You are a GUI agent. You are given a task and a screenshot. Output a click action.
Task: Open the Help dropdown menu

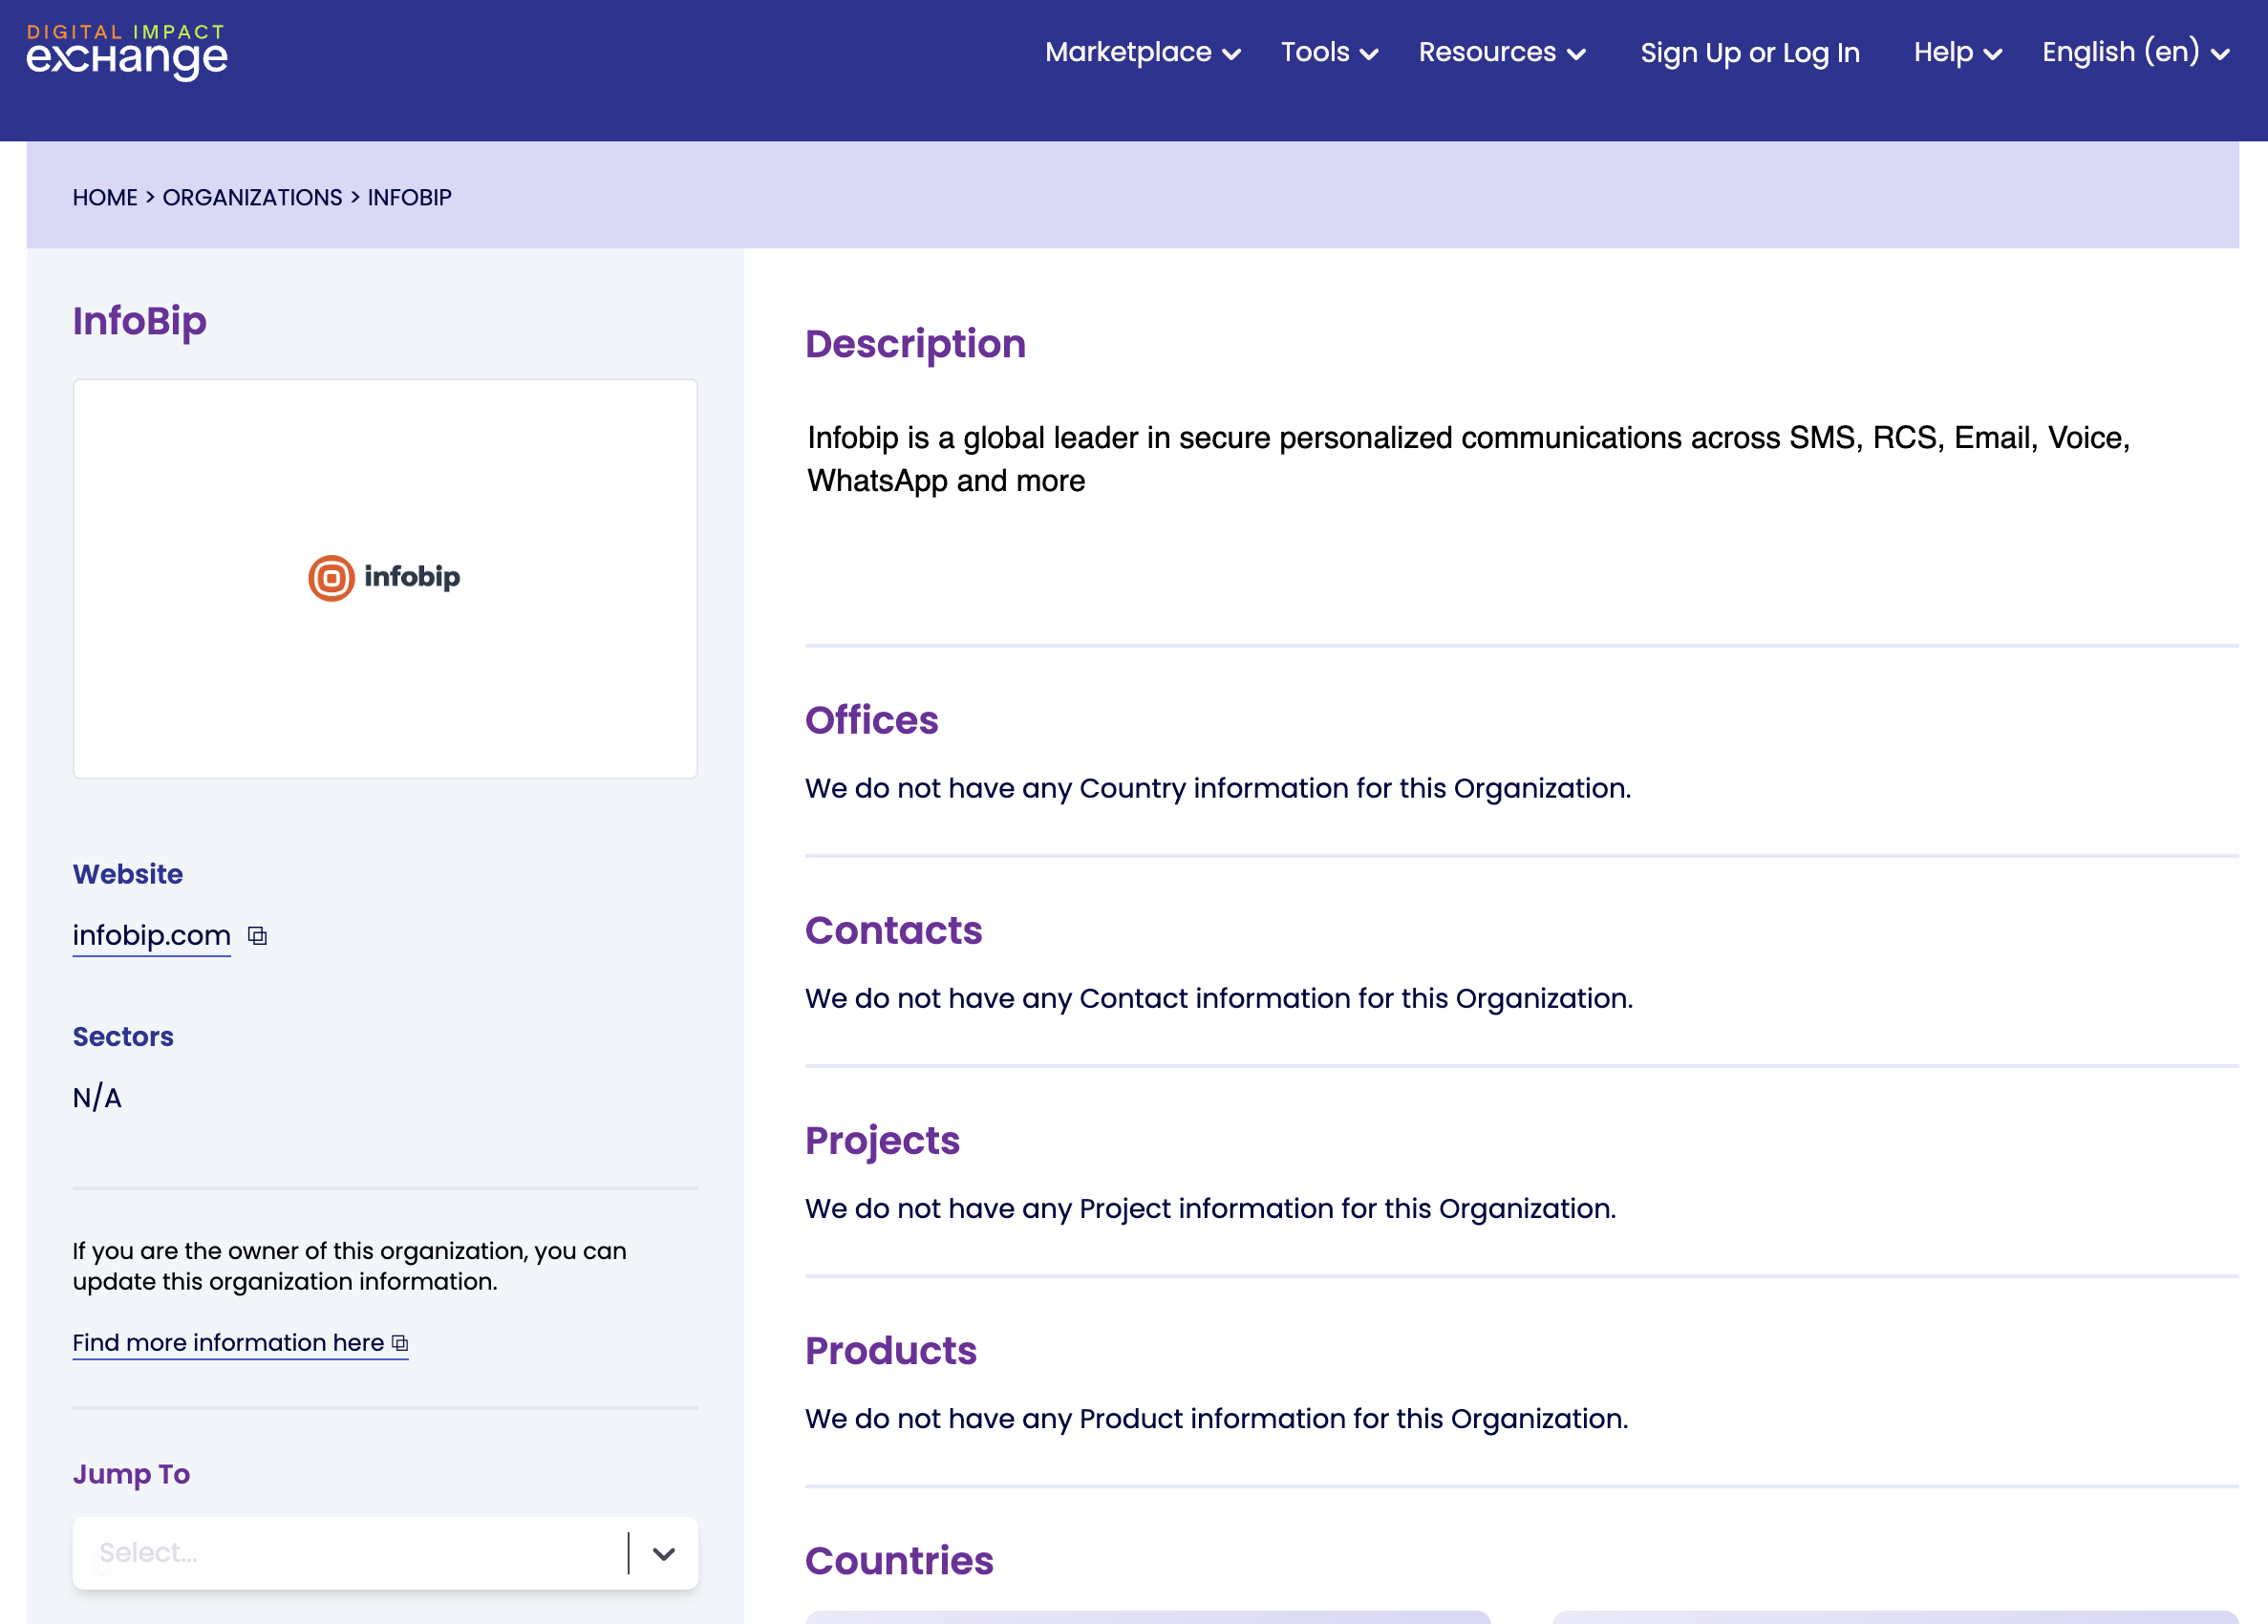point(1957,52)
